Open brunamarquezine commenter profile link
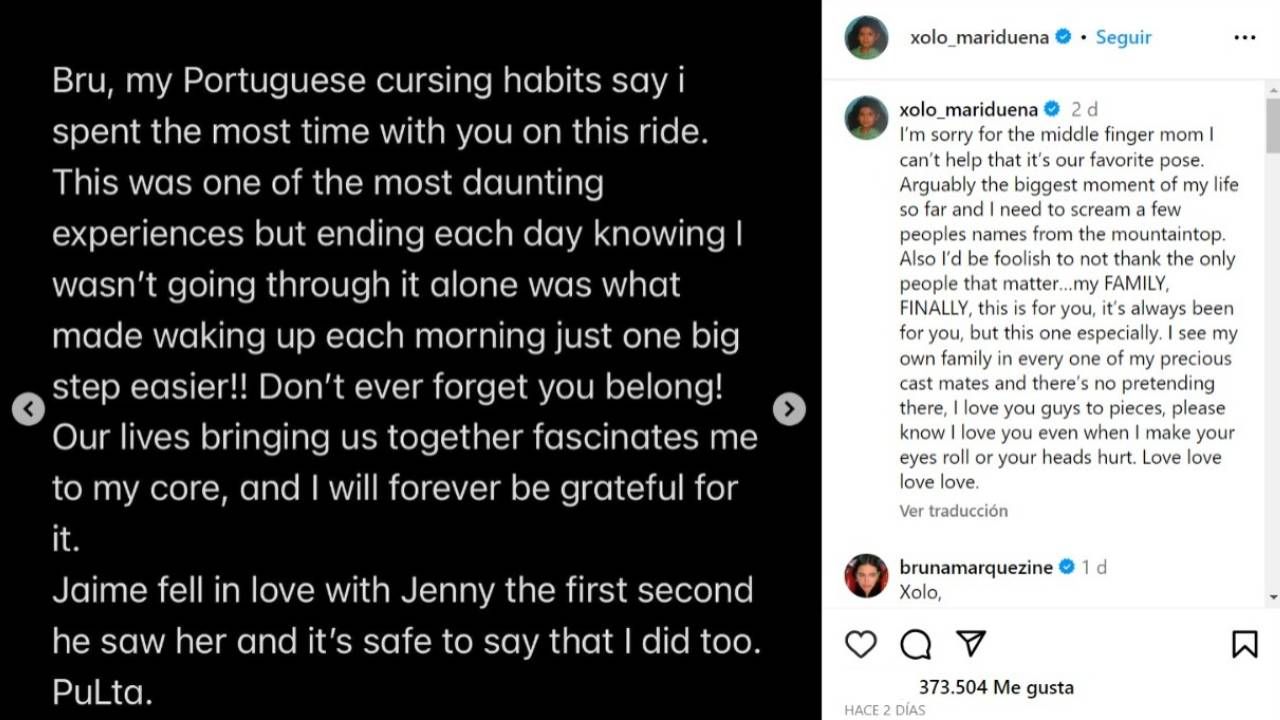Image resolution: width=1280 pixels, height=720 pixels. [x=976, y=567]
